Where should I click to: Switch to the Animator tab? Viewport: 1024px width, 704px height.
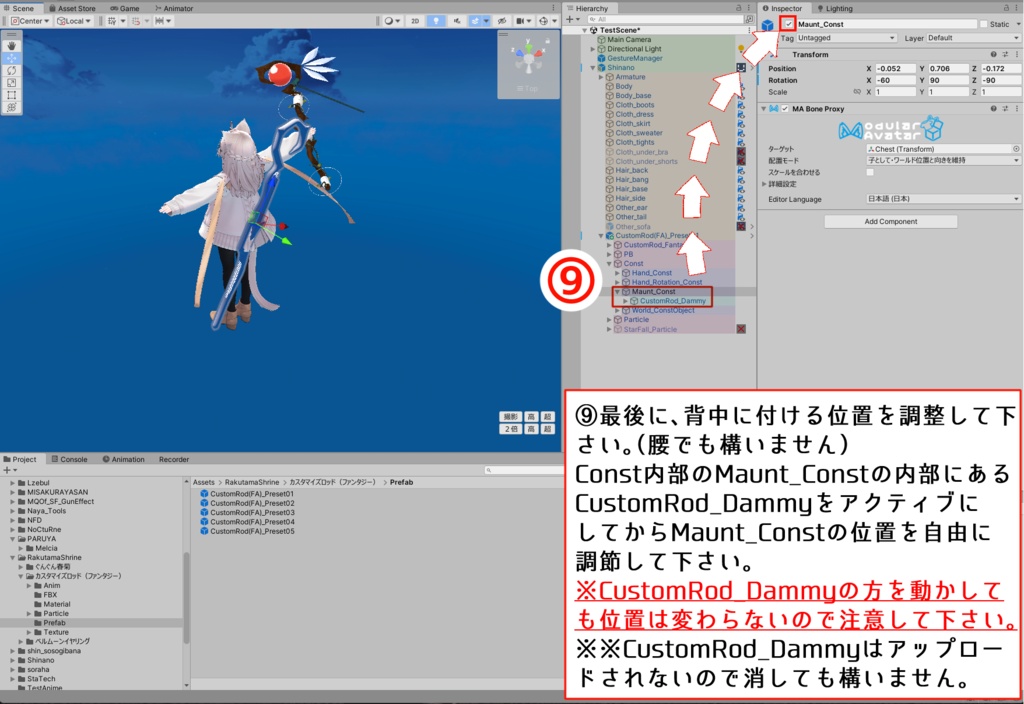coord(174,8)
